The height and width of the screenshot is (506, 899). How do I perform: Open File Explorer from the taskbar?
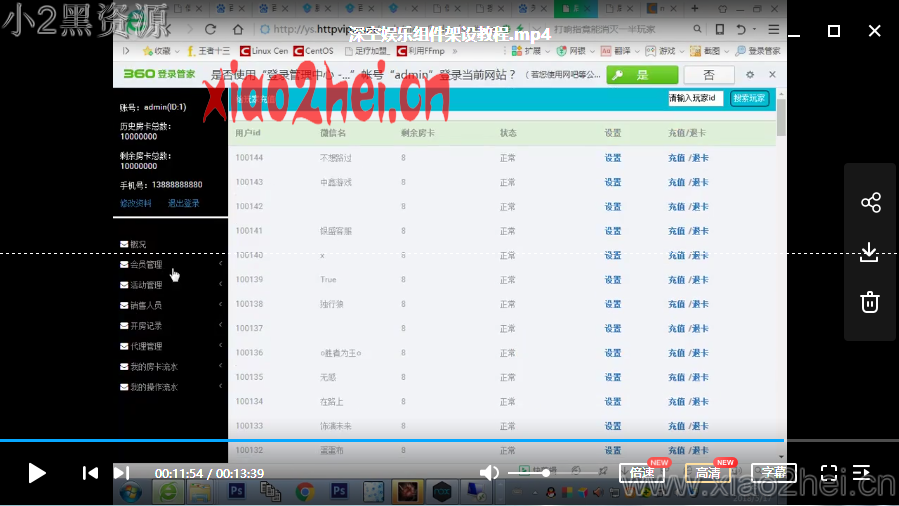200,492
